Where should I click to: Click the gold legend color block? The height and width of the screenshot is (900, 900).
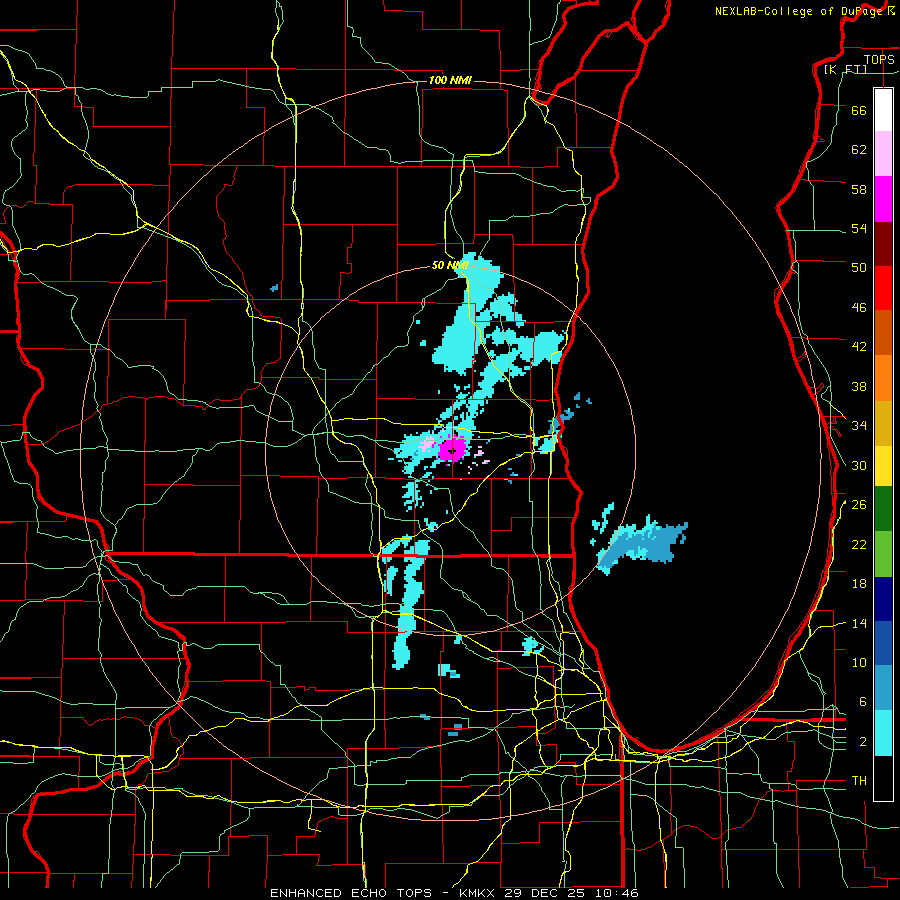pyautogui.click(x=883, y=422)
